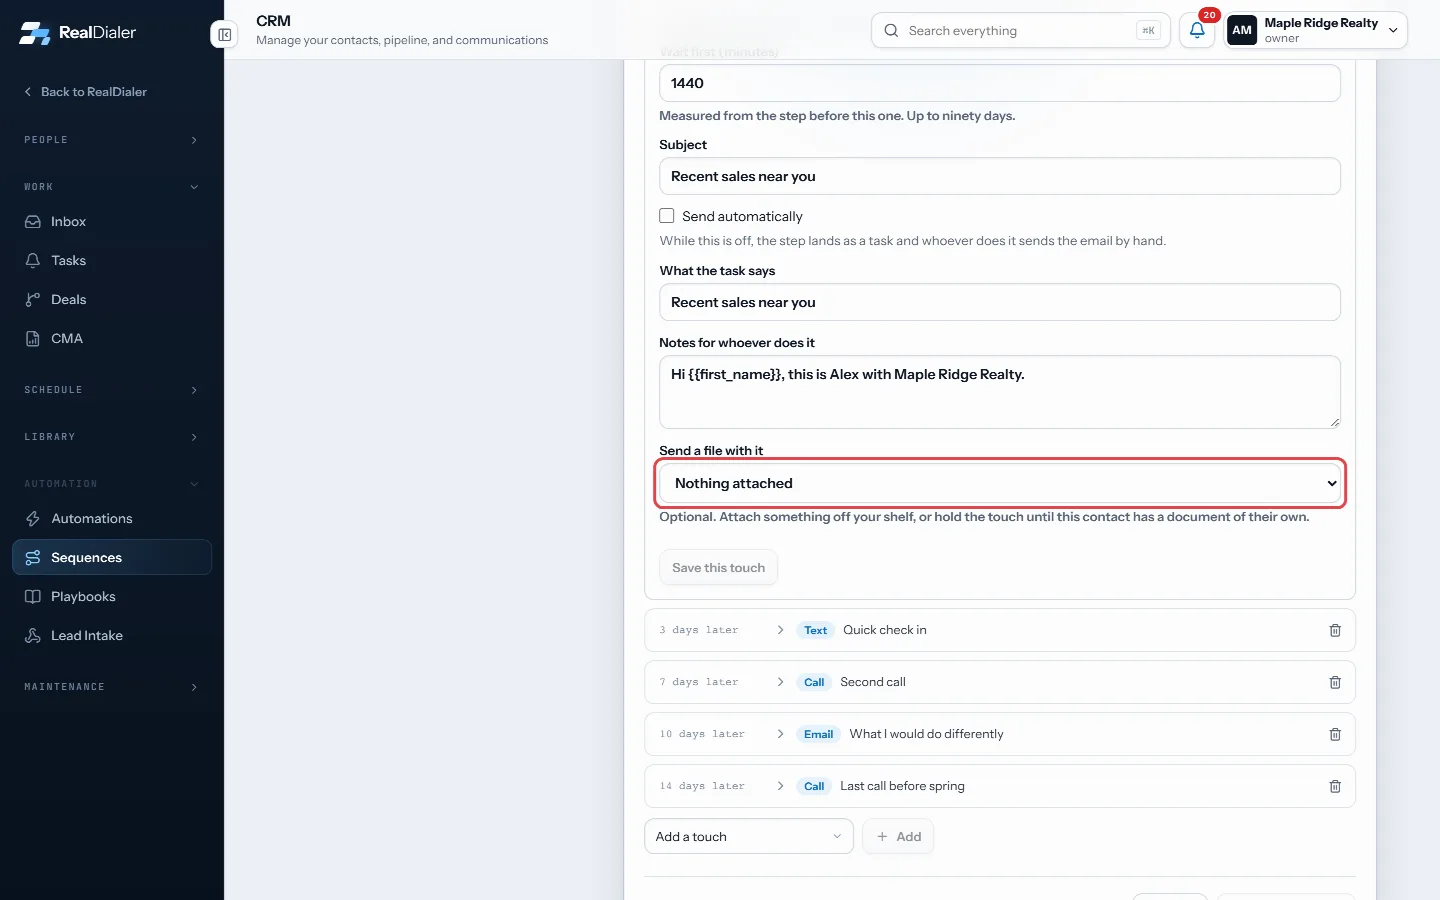Click the Playbooks book icon
This screenshot has width=1440, height=900.
[33, 597]
